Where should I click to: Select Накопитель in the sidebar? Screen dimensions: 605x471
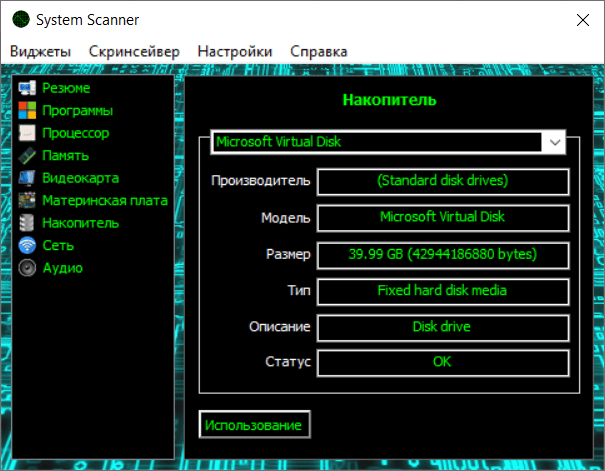[x=81, y=223]
